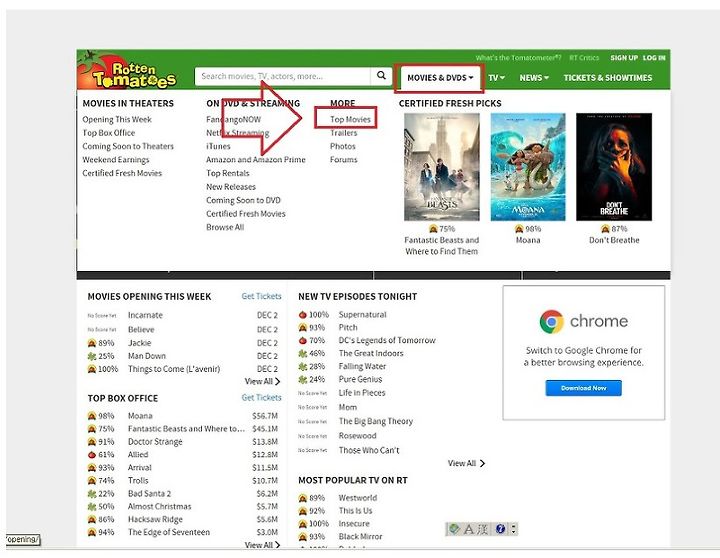Open Falling Water TV episode
This screenshot has width=720, height=558.
(362, 366)
